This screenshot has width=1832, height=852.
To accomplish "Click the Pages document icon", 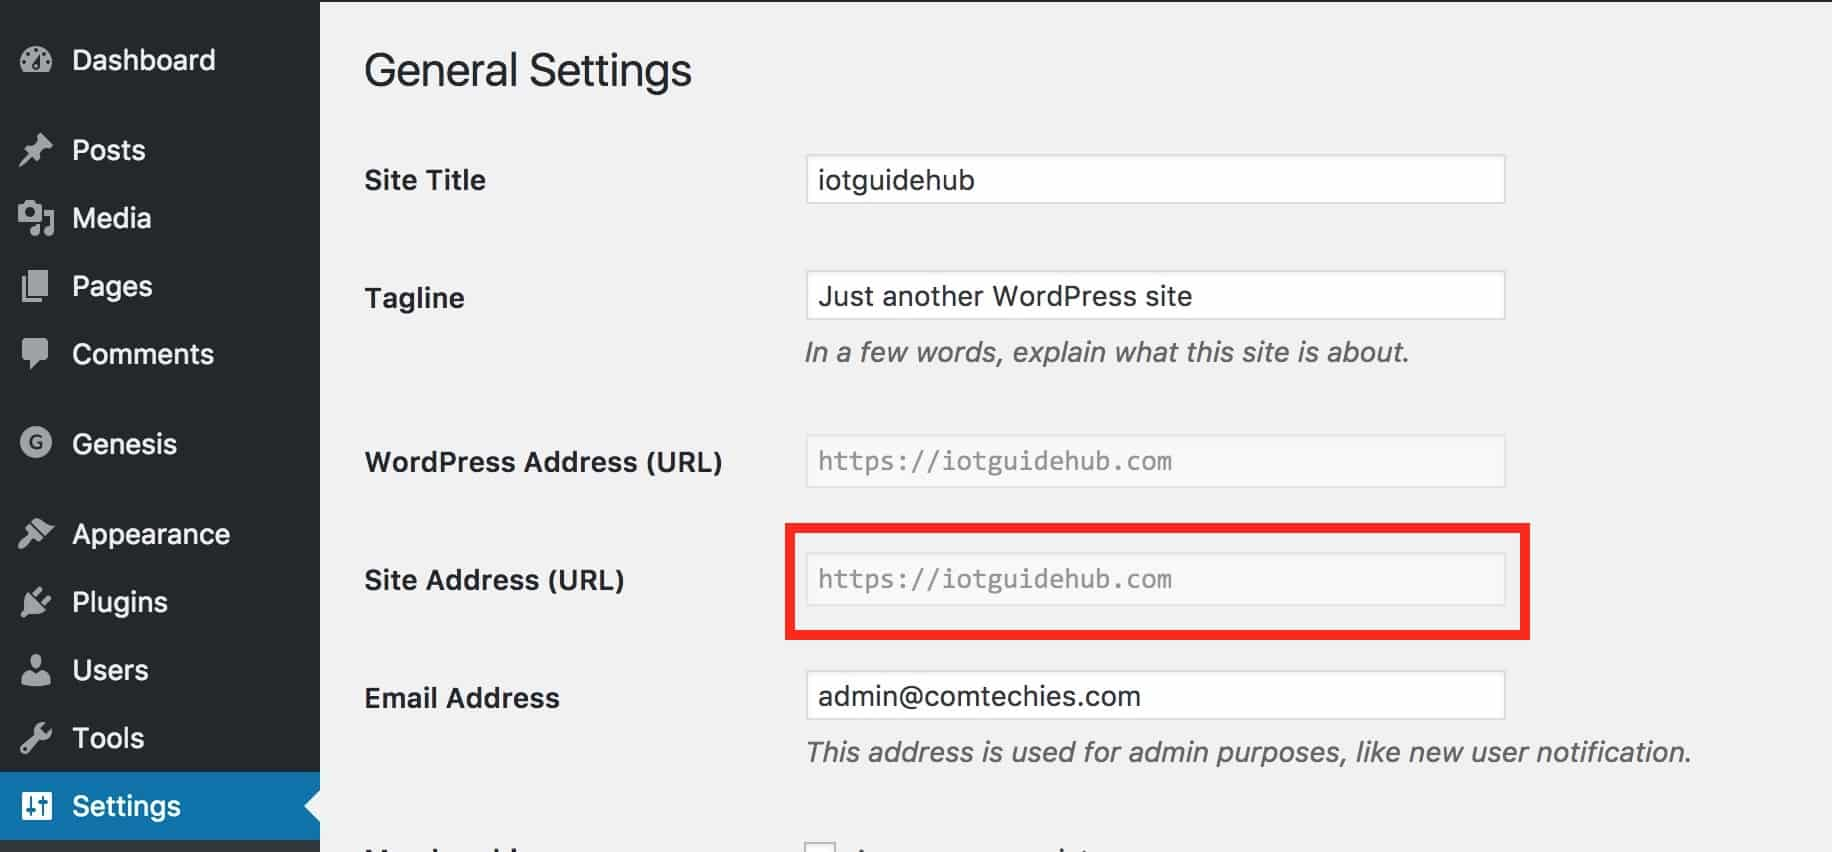I will click(x=35, y=285).
